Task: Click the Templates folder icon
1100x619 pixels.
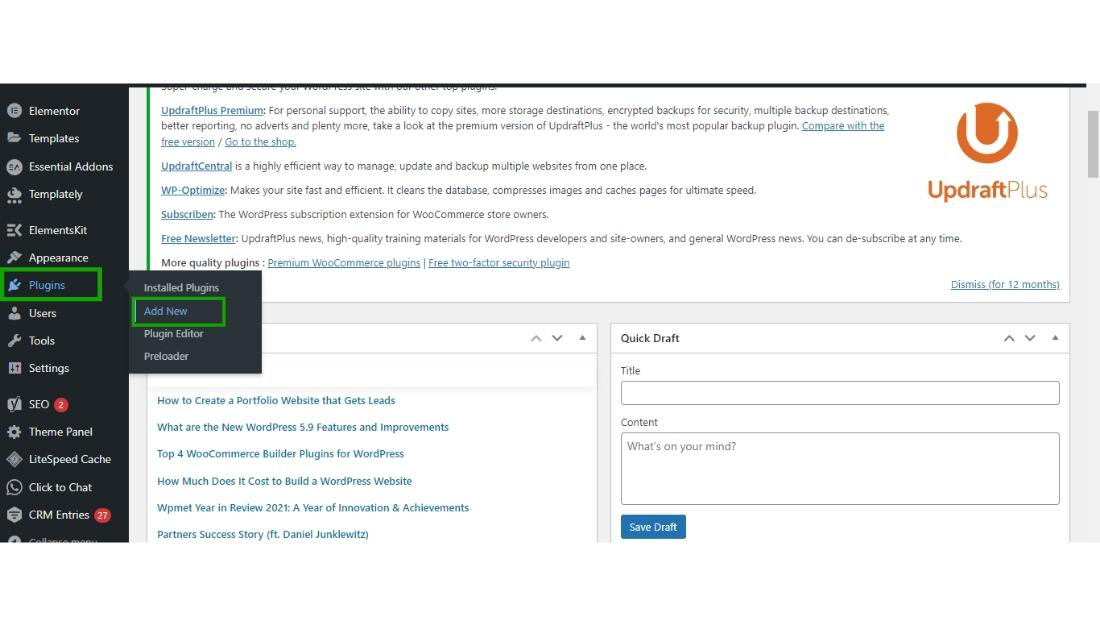Action: coord(14,138)
